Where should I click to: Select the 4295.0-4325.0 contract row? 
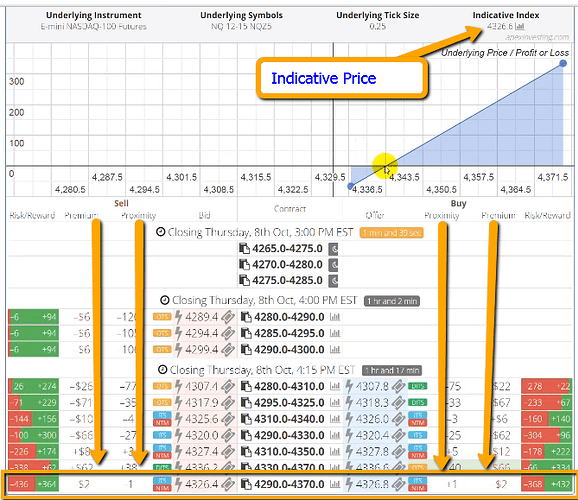[x=289, y=403]
